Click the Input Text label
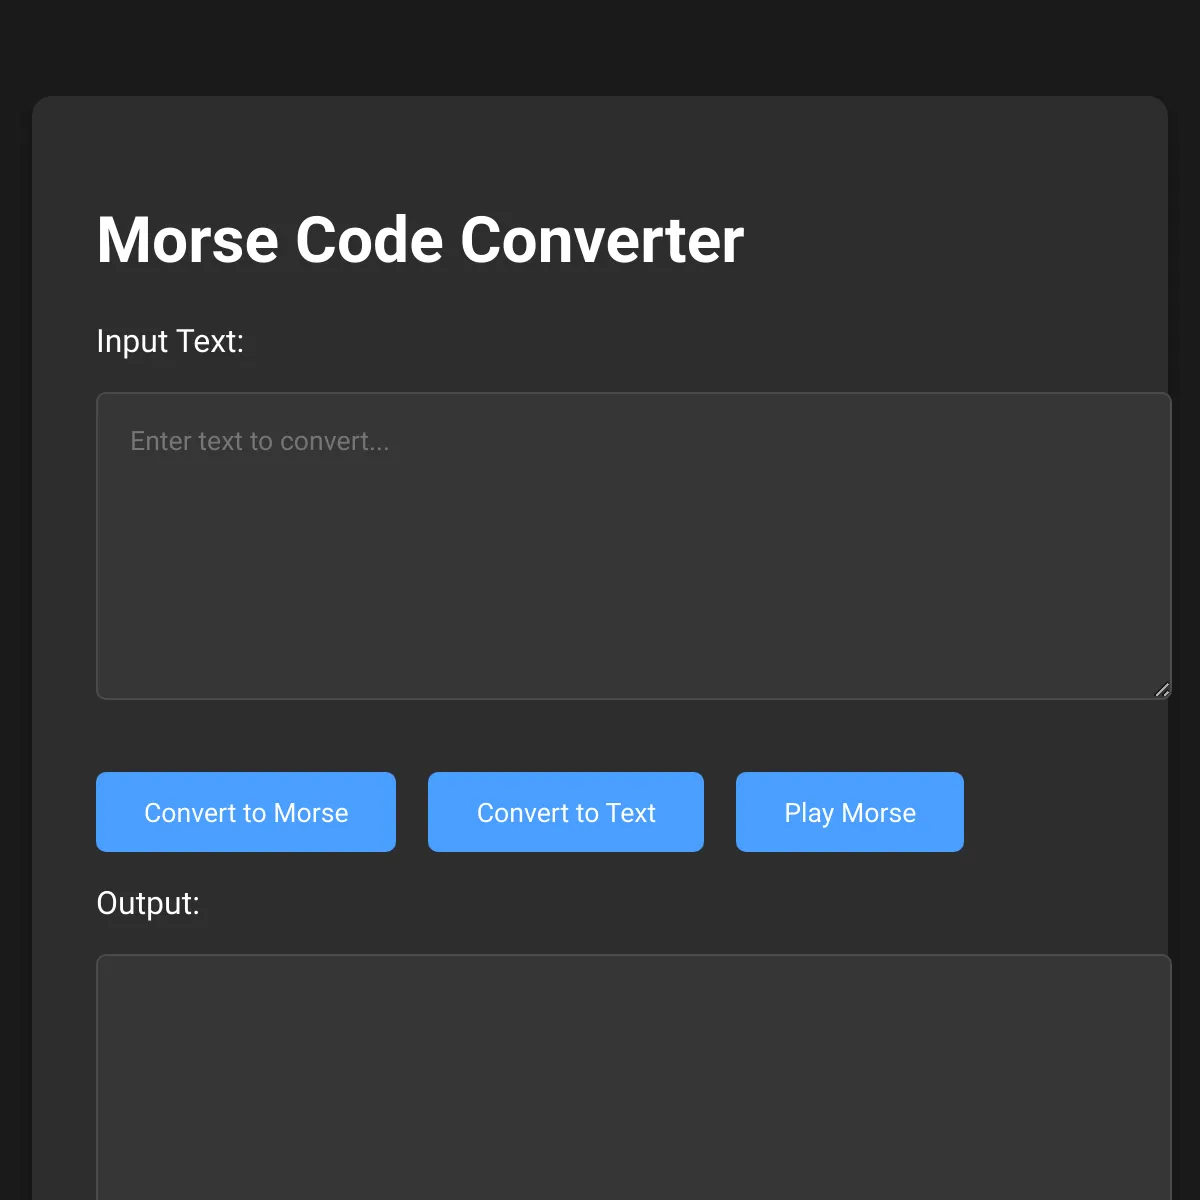1200x1200 pixels. [170, 341]
